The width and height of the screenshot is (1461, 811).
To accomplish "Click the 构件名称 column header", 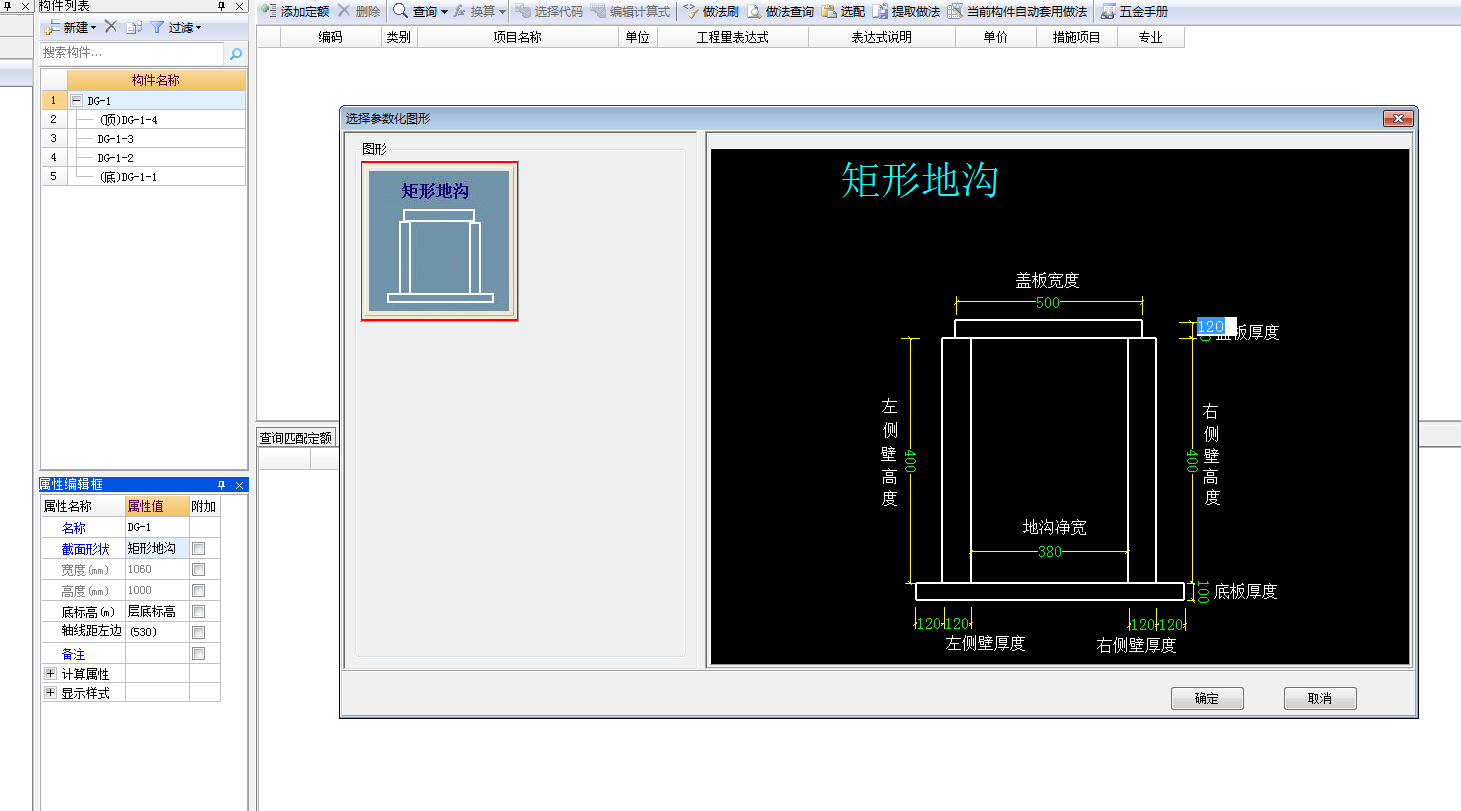I will pyautogui.click(x=156, y=81).
